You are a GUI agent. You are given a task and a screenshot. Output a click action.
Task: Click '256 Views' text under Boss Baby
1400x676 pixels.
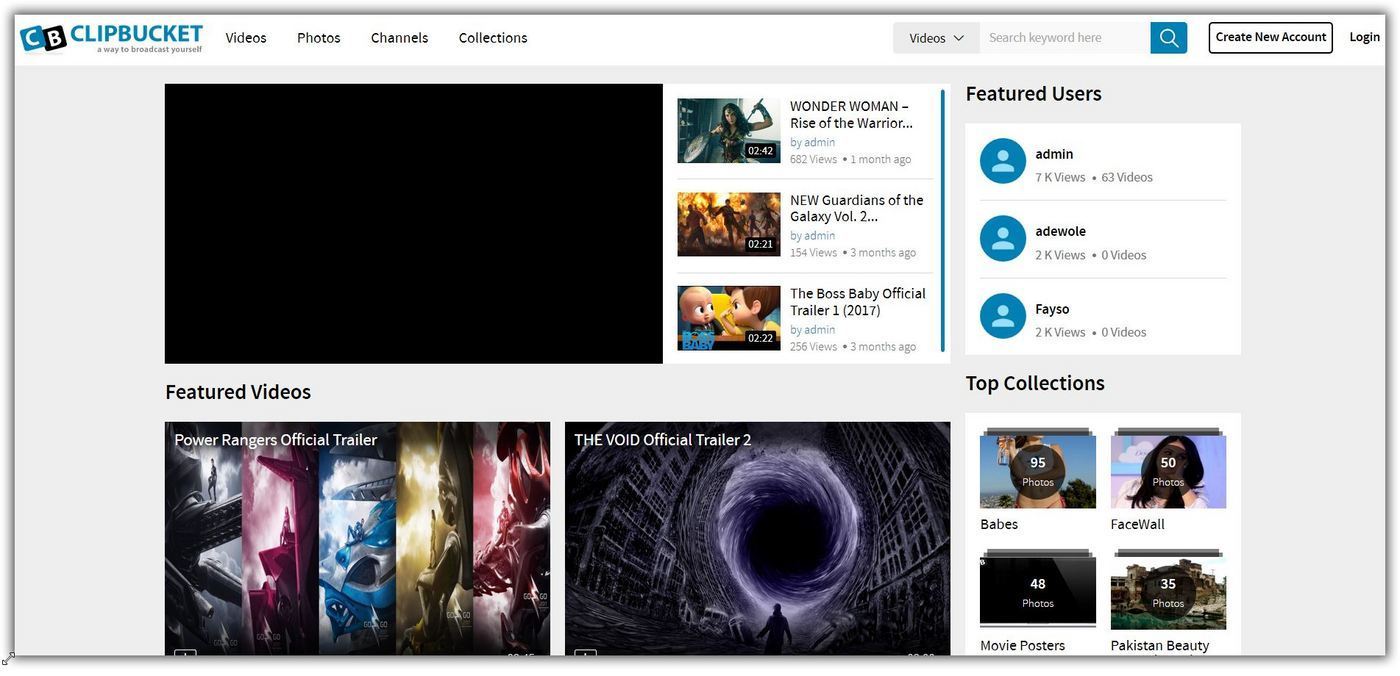coord(813,347)
